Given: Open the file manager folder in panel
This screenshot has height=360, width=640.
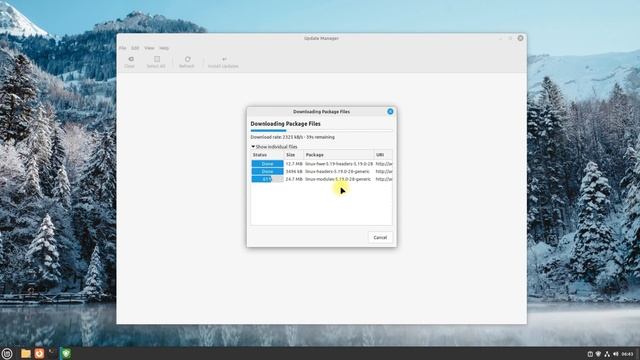Looking at the screenshot, I should (x=26, y=353).
